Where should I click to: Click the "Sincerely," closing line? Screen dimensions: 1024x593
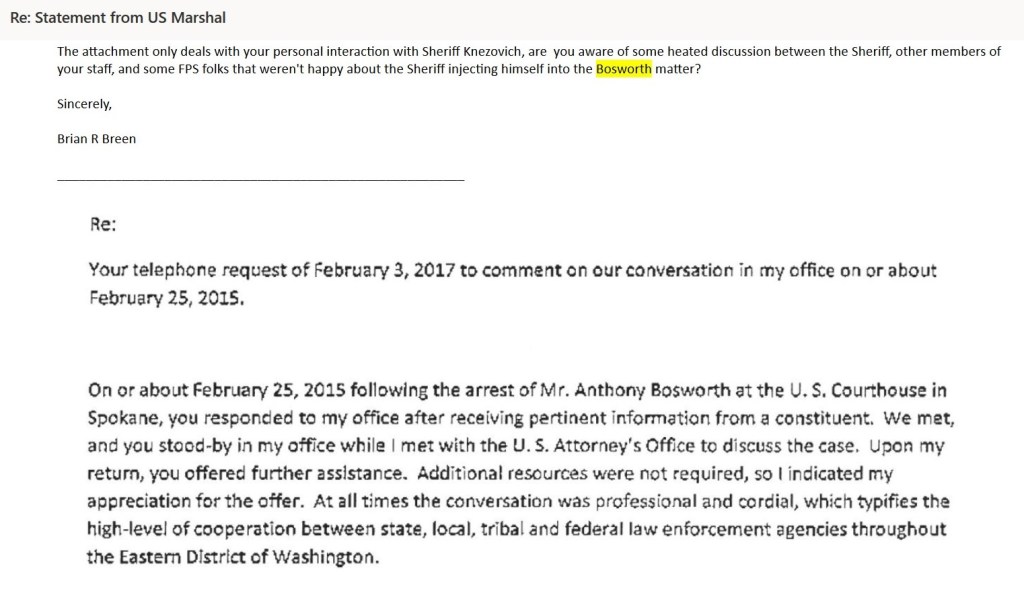[x=84, y=104]
